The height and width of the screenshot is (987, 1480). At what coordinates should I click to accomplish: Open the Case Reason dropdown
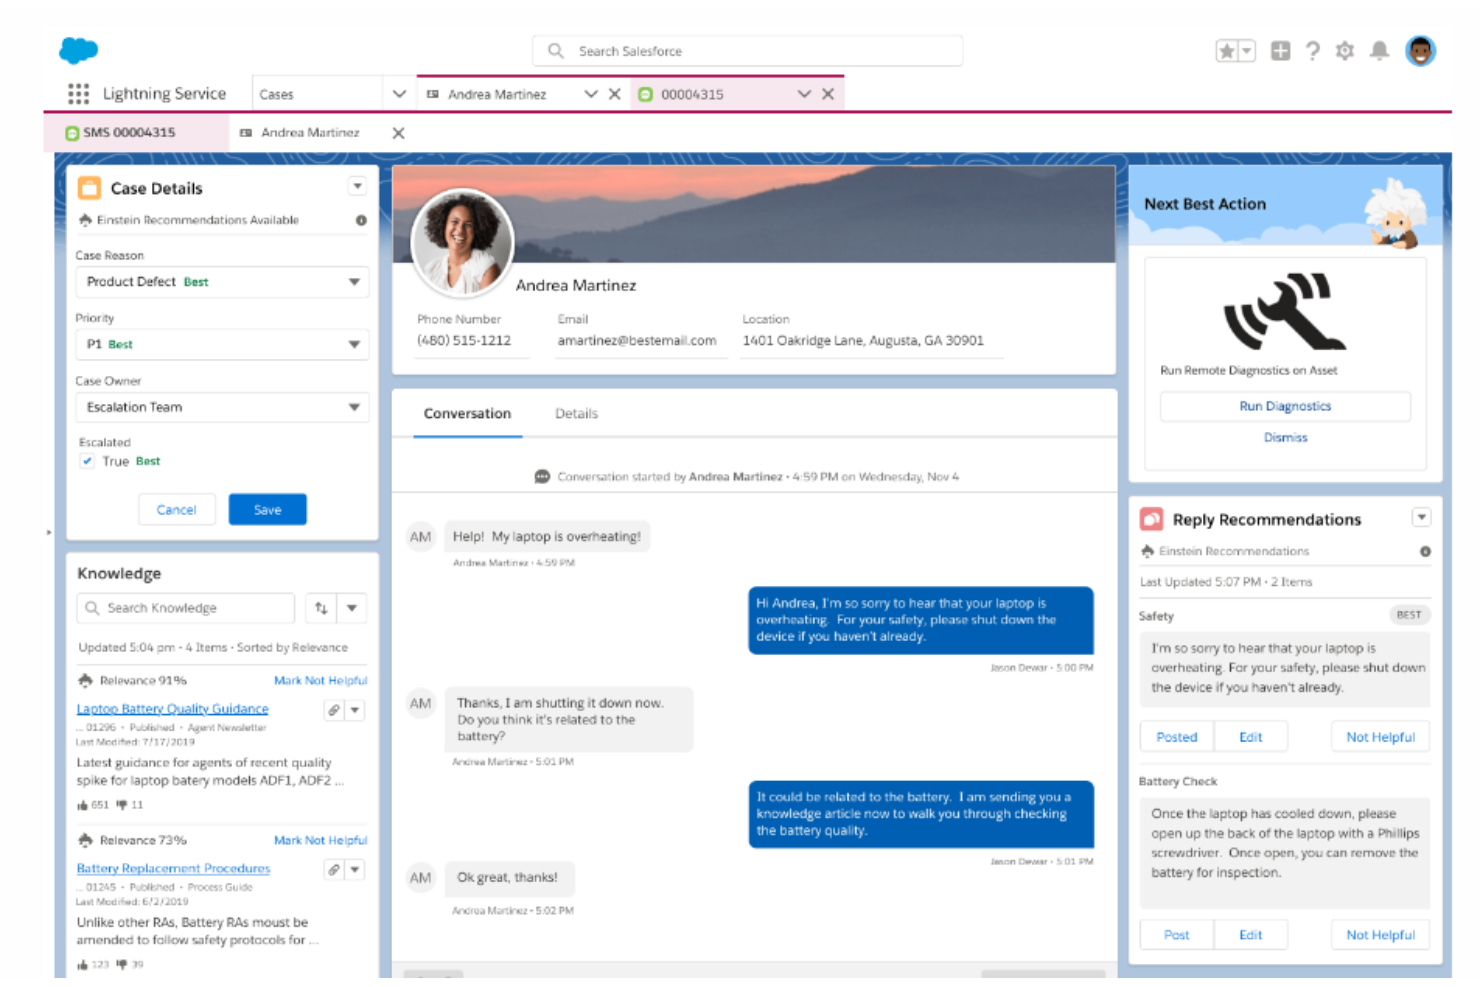354,282
